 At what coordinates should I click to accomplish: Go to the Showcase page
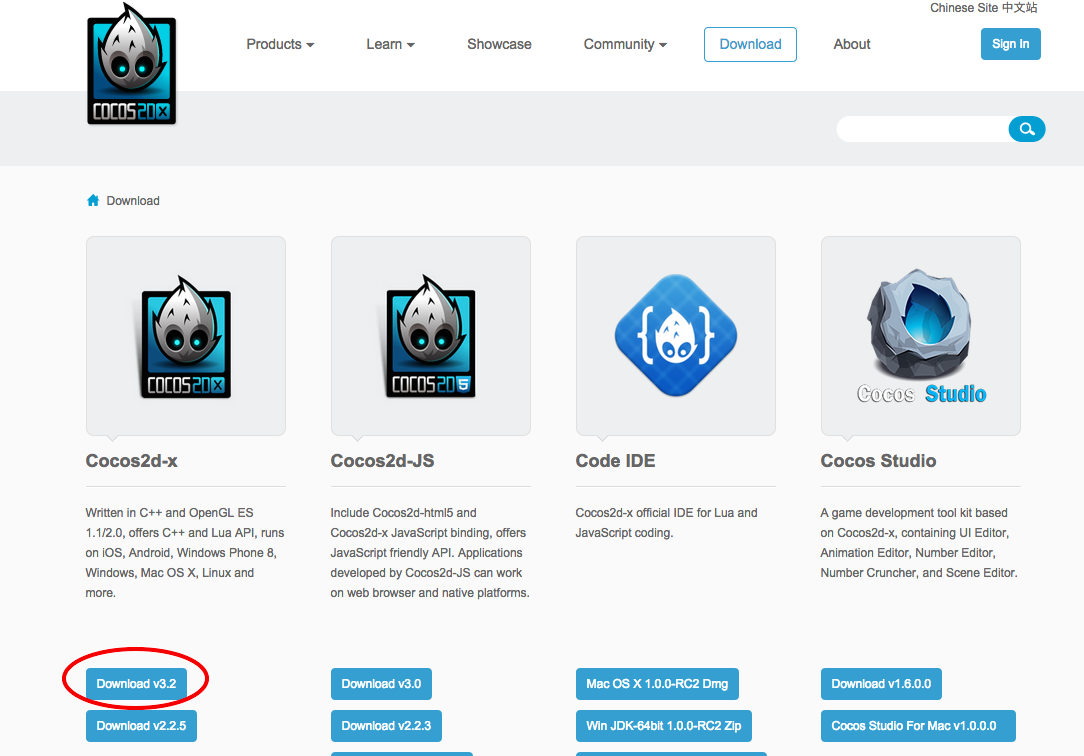pos(499,44)
